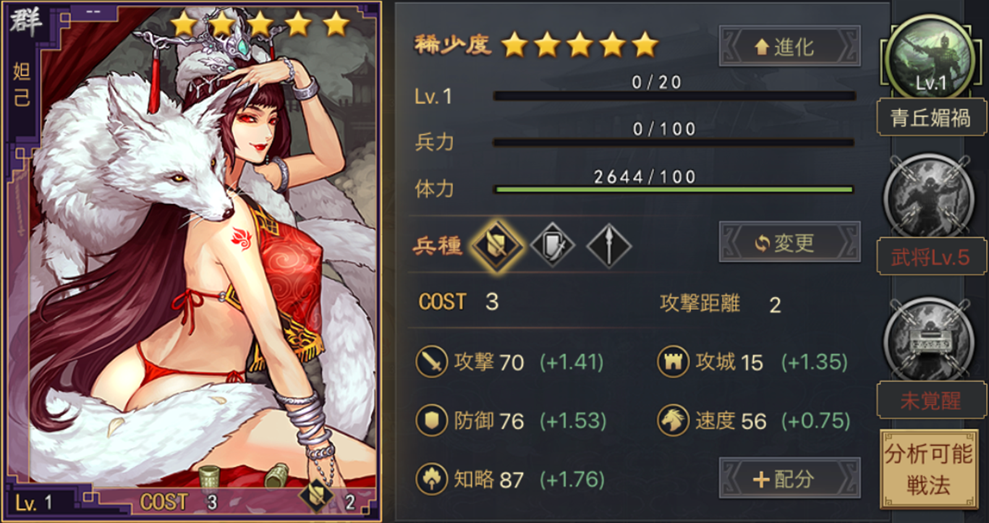Screen dimensions: 989x523
Task: Click the 変更 change troop button
Action: pos(790,242)
